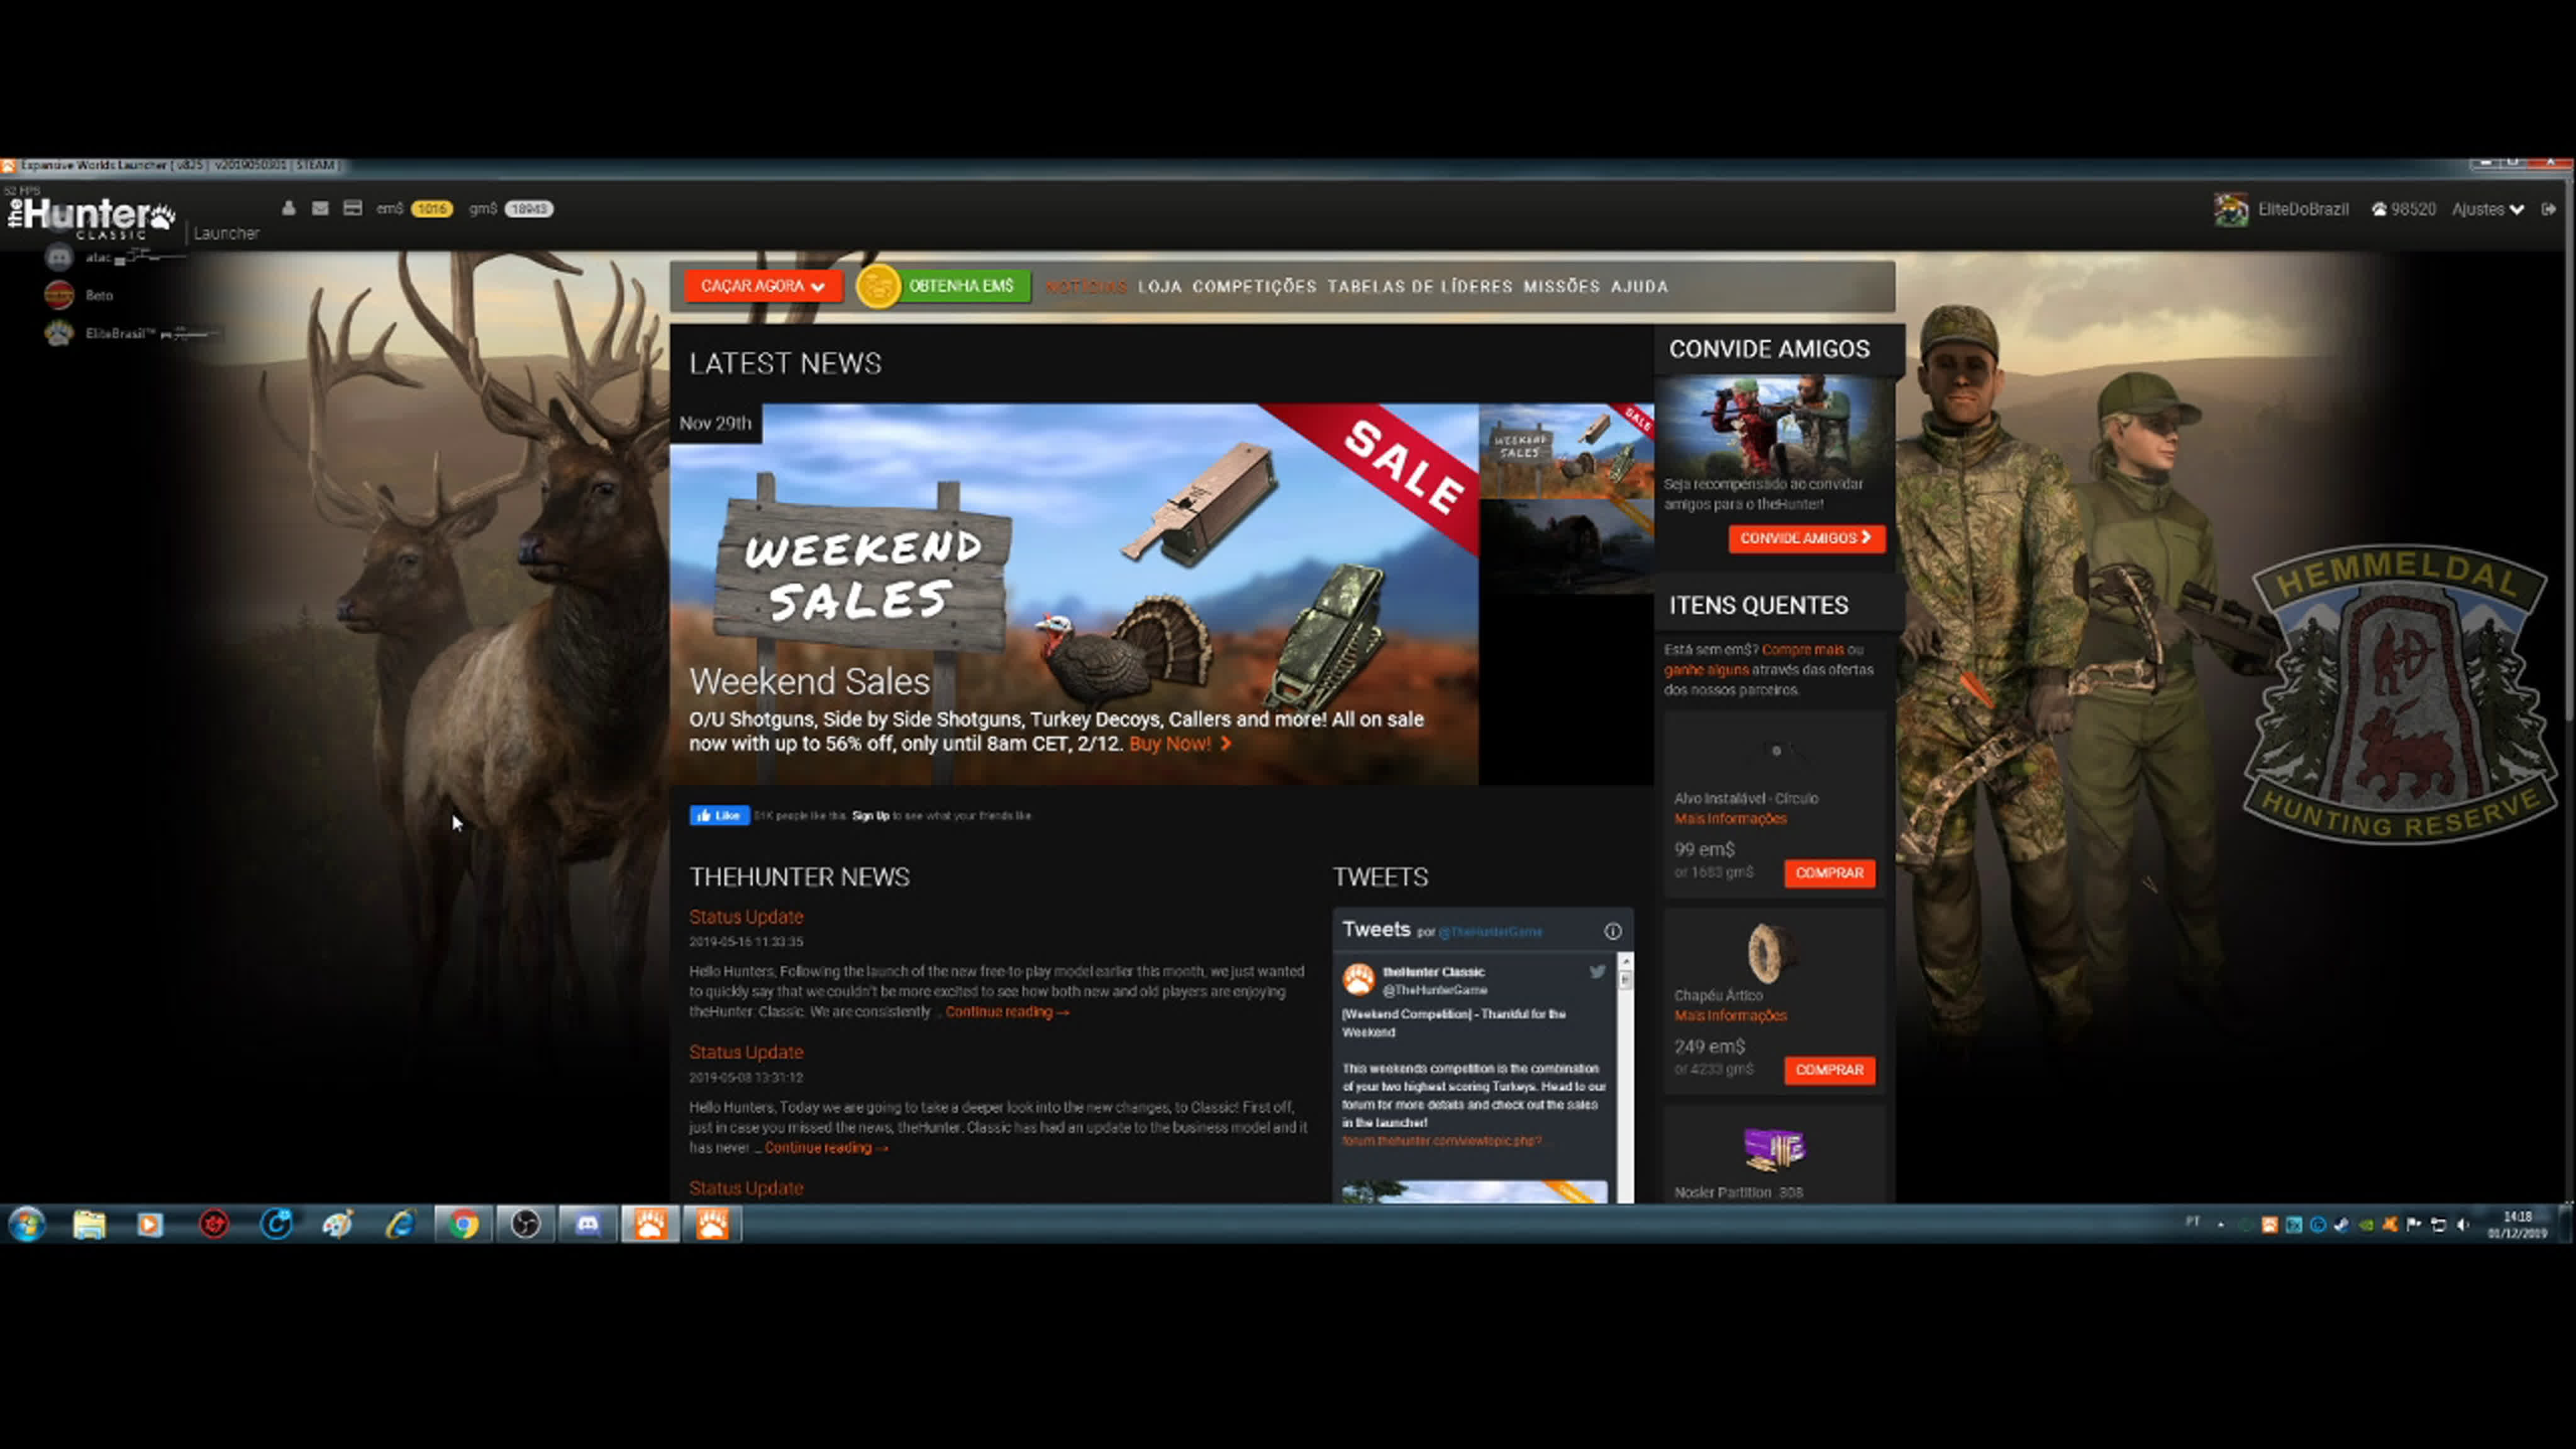2576x1449 pixels.
Task: Open the Discord icon in taskbar
Action: [x=587, y=1224]
